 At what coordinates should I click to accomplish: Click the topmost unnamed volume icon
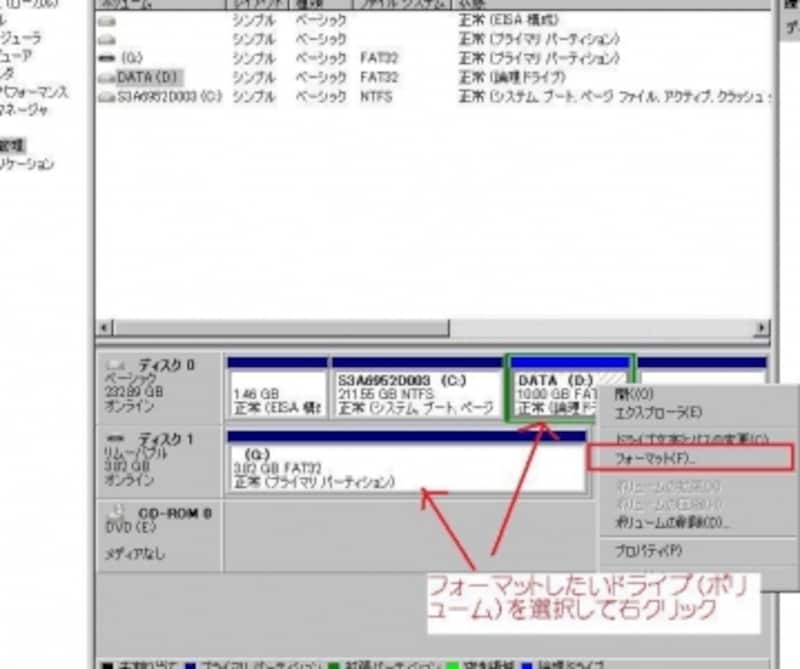point(107,18)
